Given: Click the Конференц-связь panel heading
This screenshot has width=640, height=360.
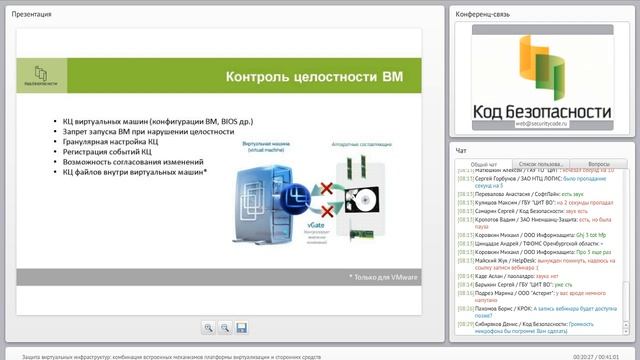Looking at the screenshot, I should click(x=482, y=14).
